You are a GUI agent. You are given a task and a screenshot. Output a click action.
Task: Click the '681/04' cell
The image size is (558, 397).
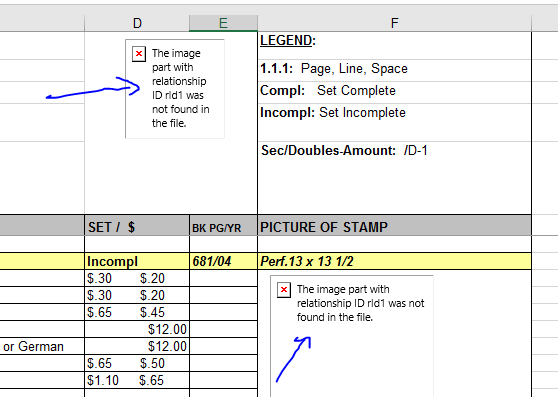click(x=223, y=261)
